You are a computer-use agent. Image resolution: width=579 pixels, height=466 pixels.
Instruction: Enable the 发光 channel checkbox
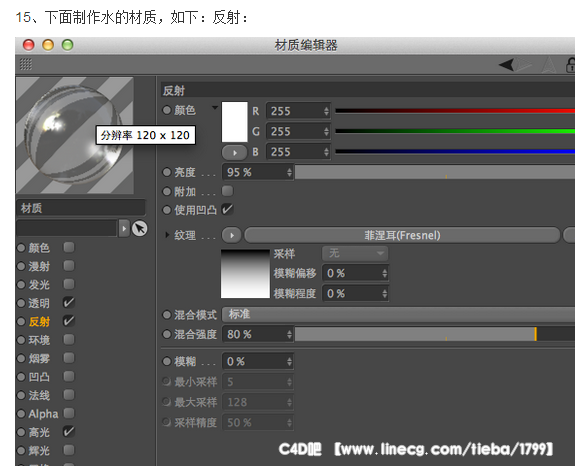[69, 284]
